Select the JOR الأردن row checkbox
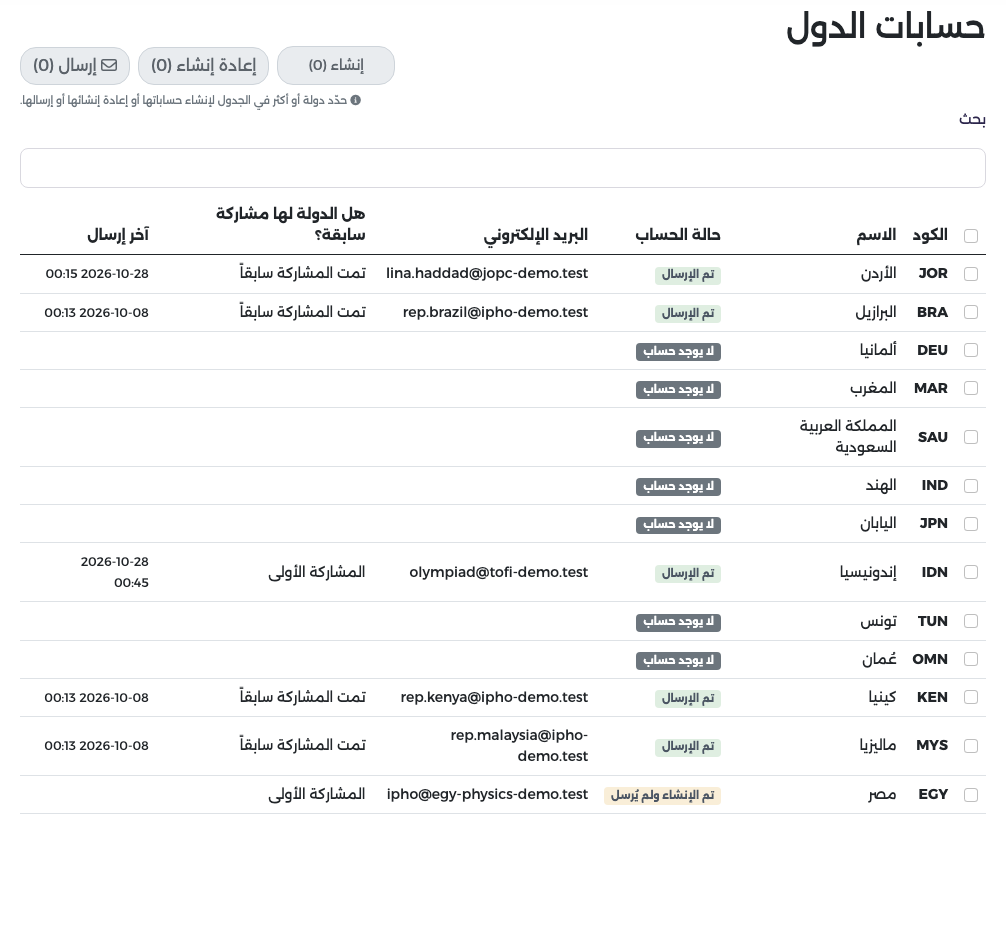The width and height of the screenshot is (1006, 933). pos(971,274)
